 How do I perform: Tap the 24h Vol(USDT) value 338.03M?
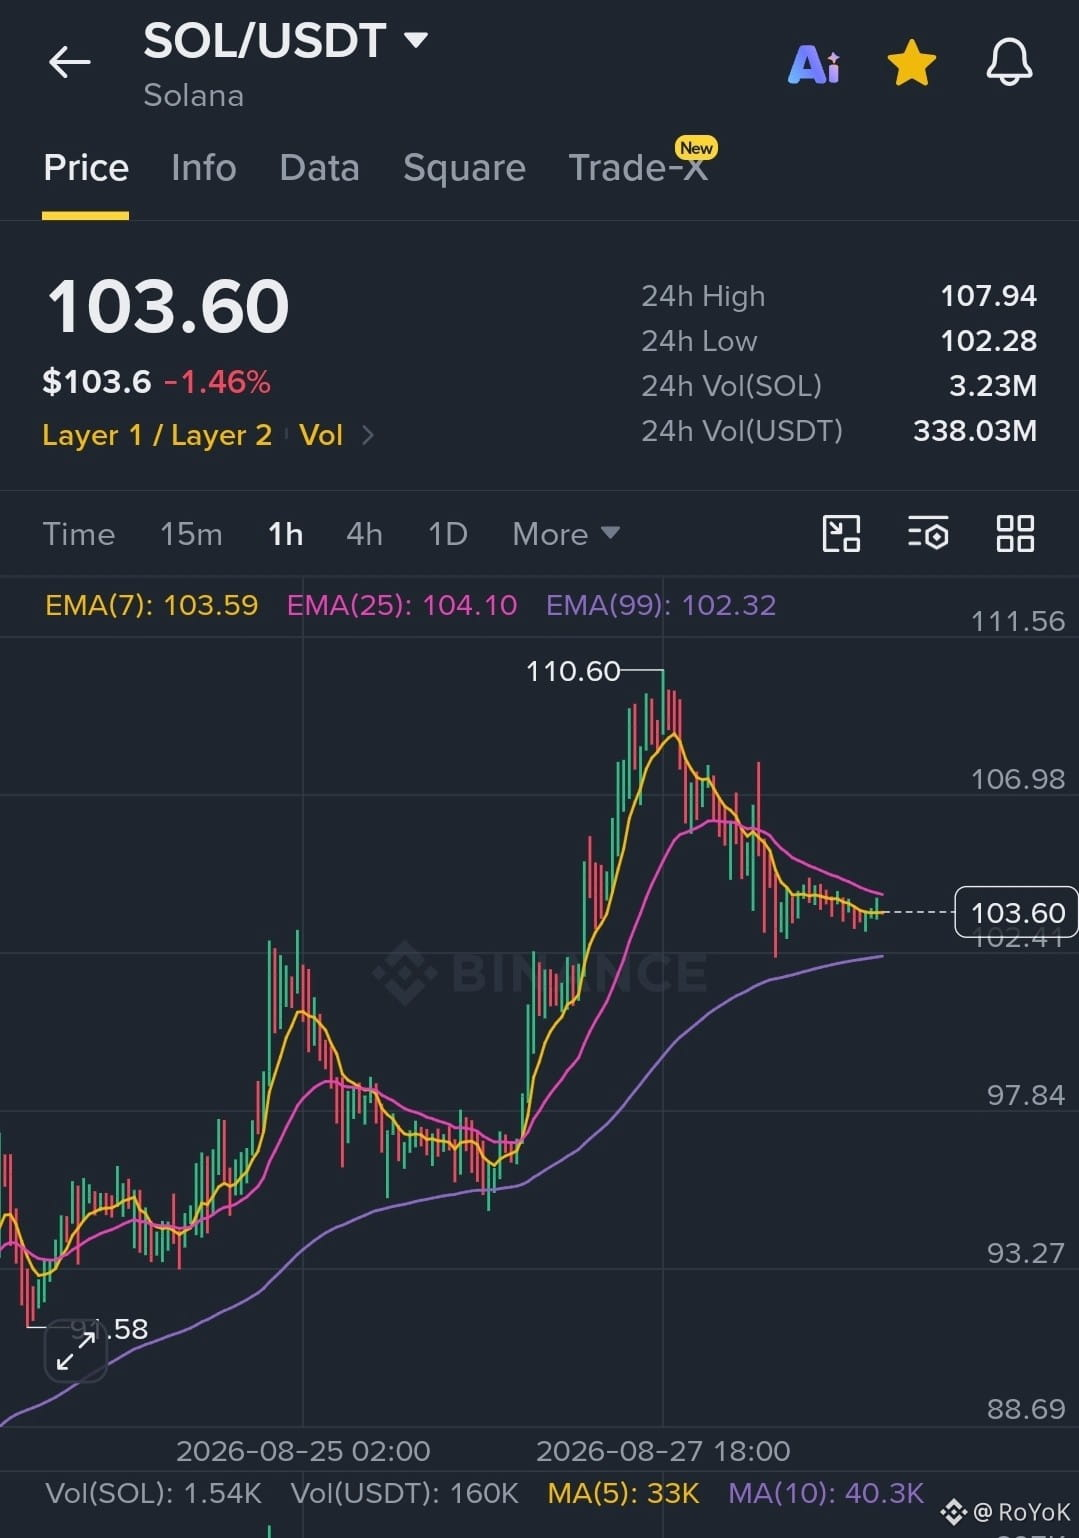click(975, 431)
